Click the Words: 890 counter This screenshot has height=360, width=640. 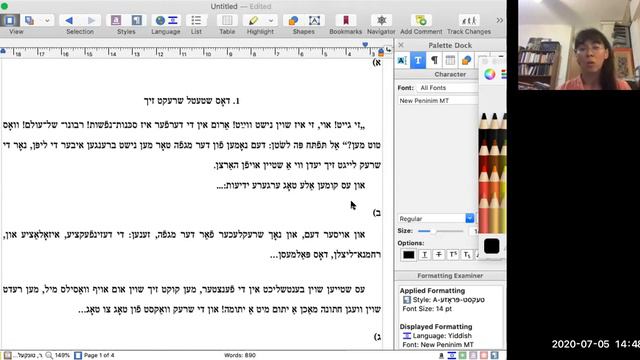(x=240, y=356)
